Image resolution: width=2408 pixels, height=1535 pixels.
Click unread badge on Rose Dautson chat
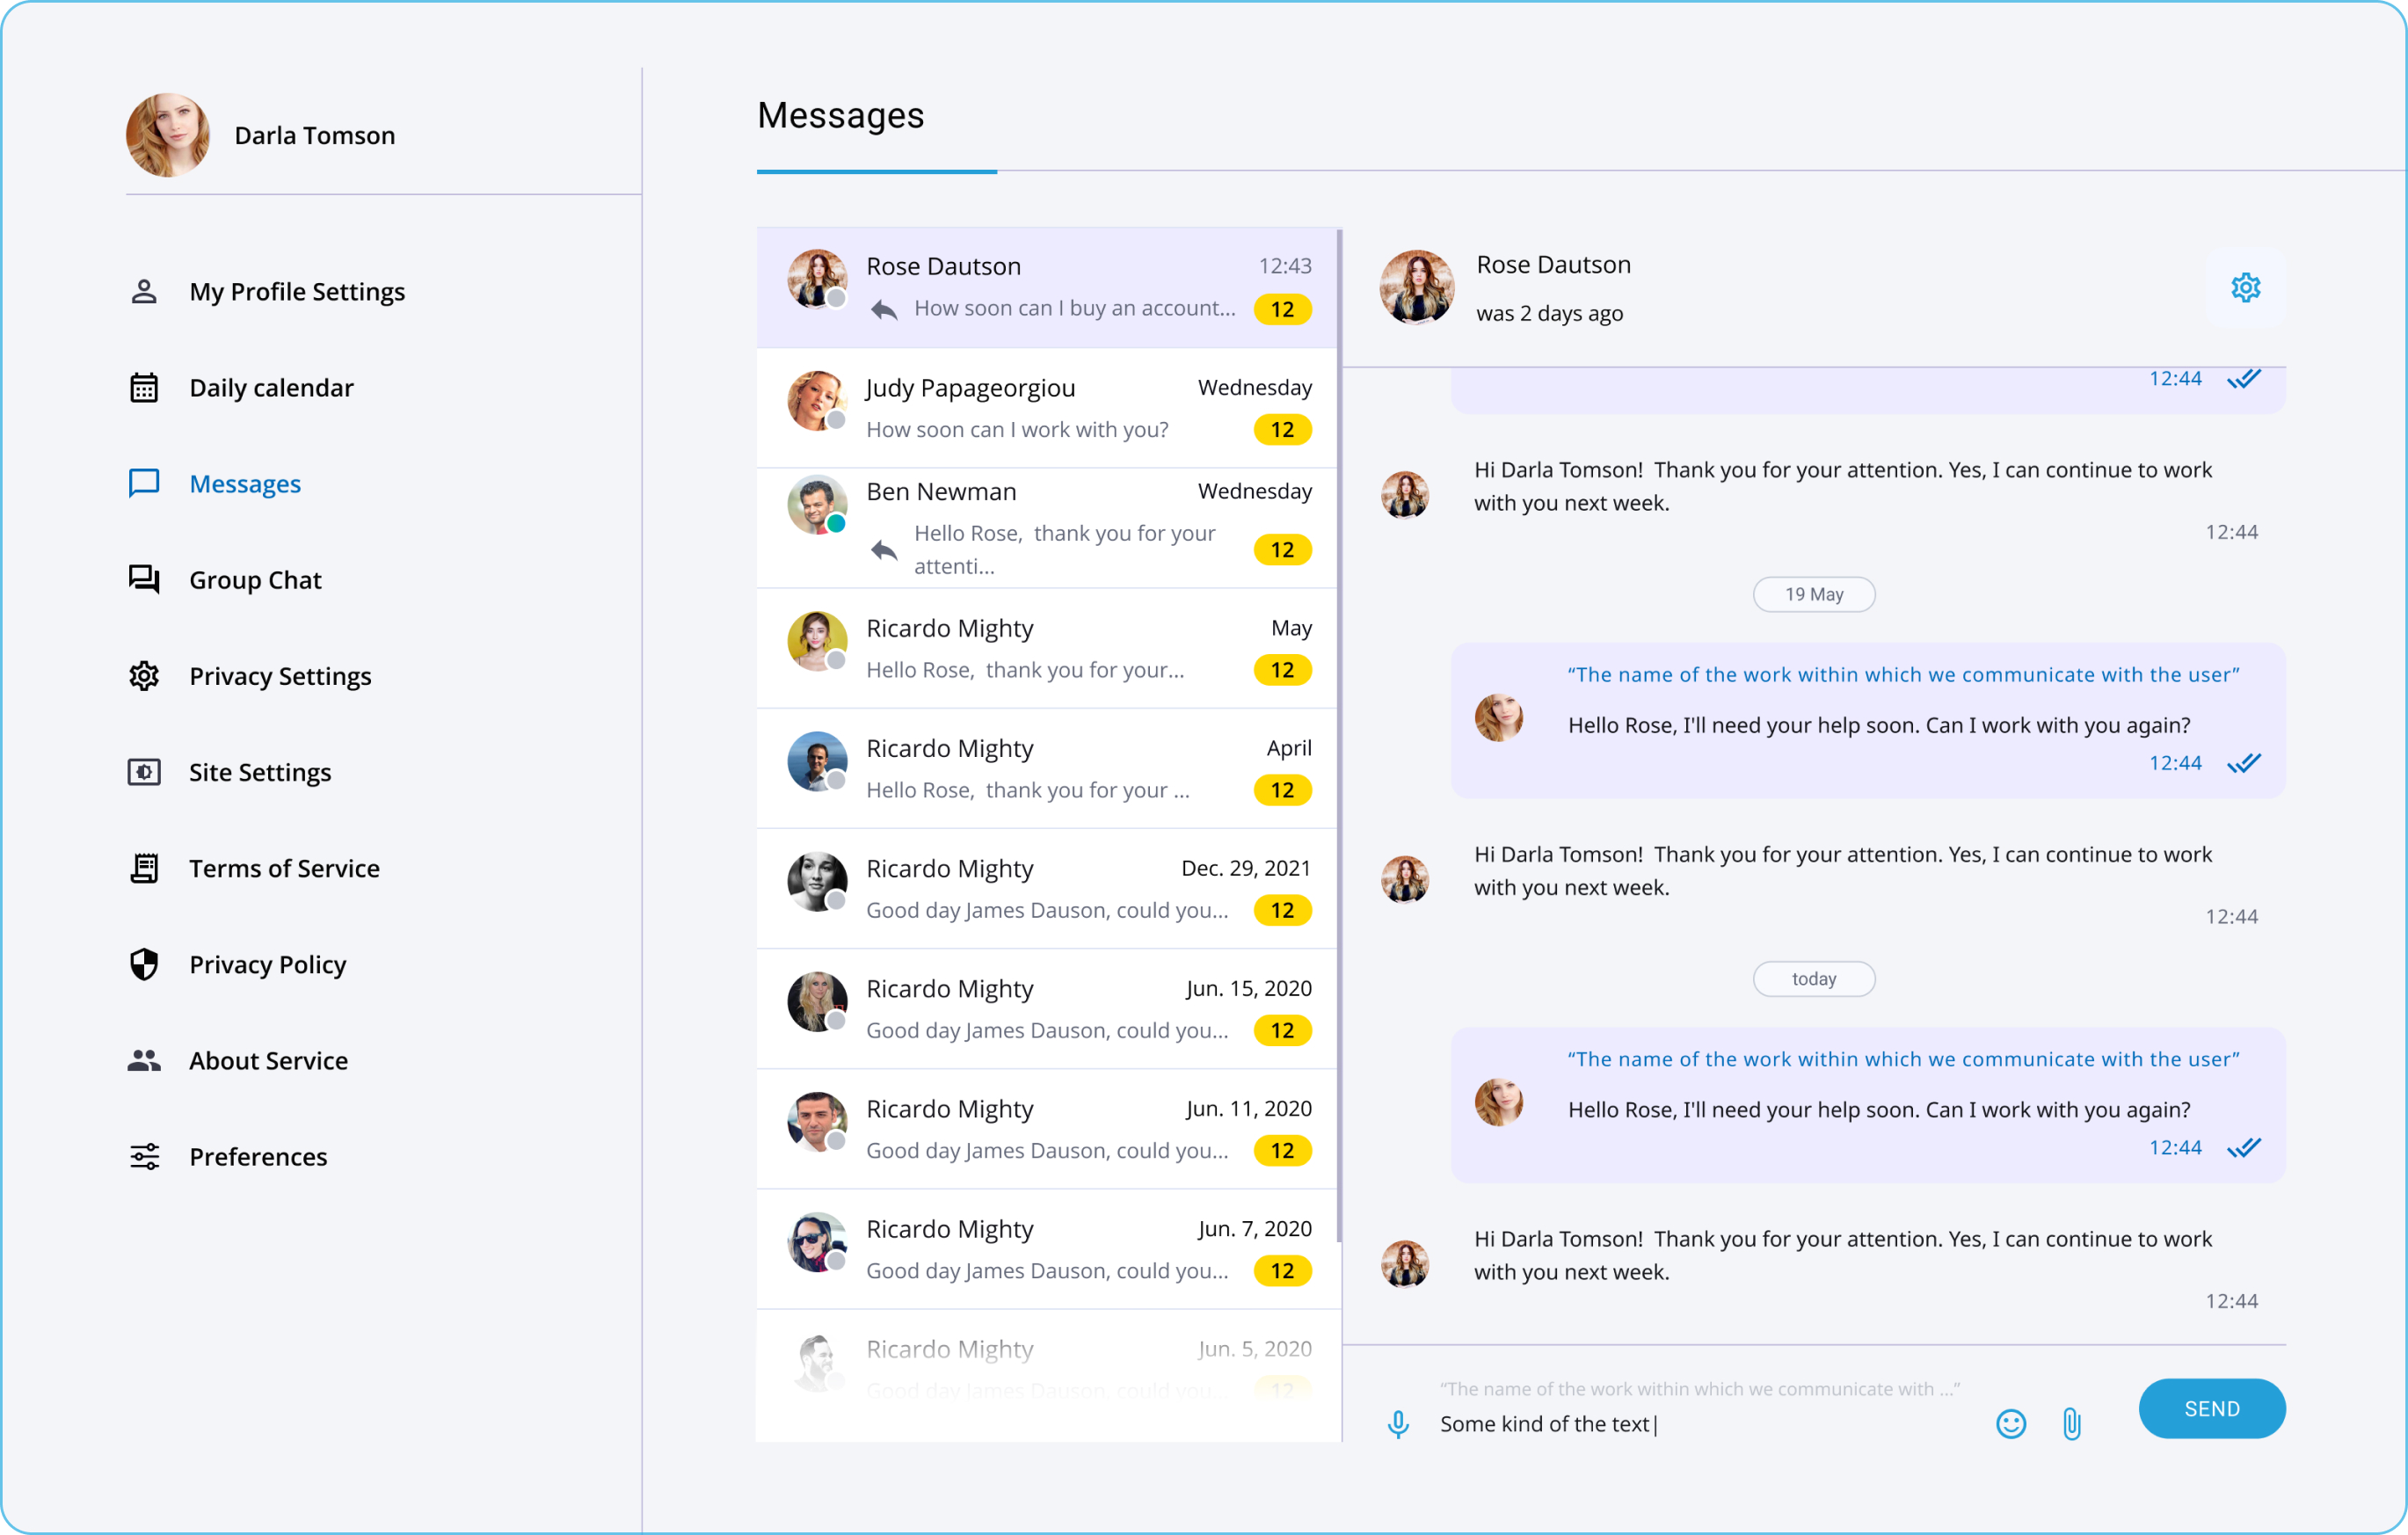pos(1282,310)
